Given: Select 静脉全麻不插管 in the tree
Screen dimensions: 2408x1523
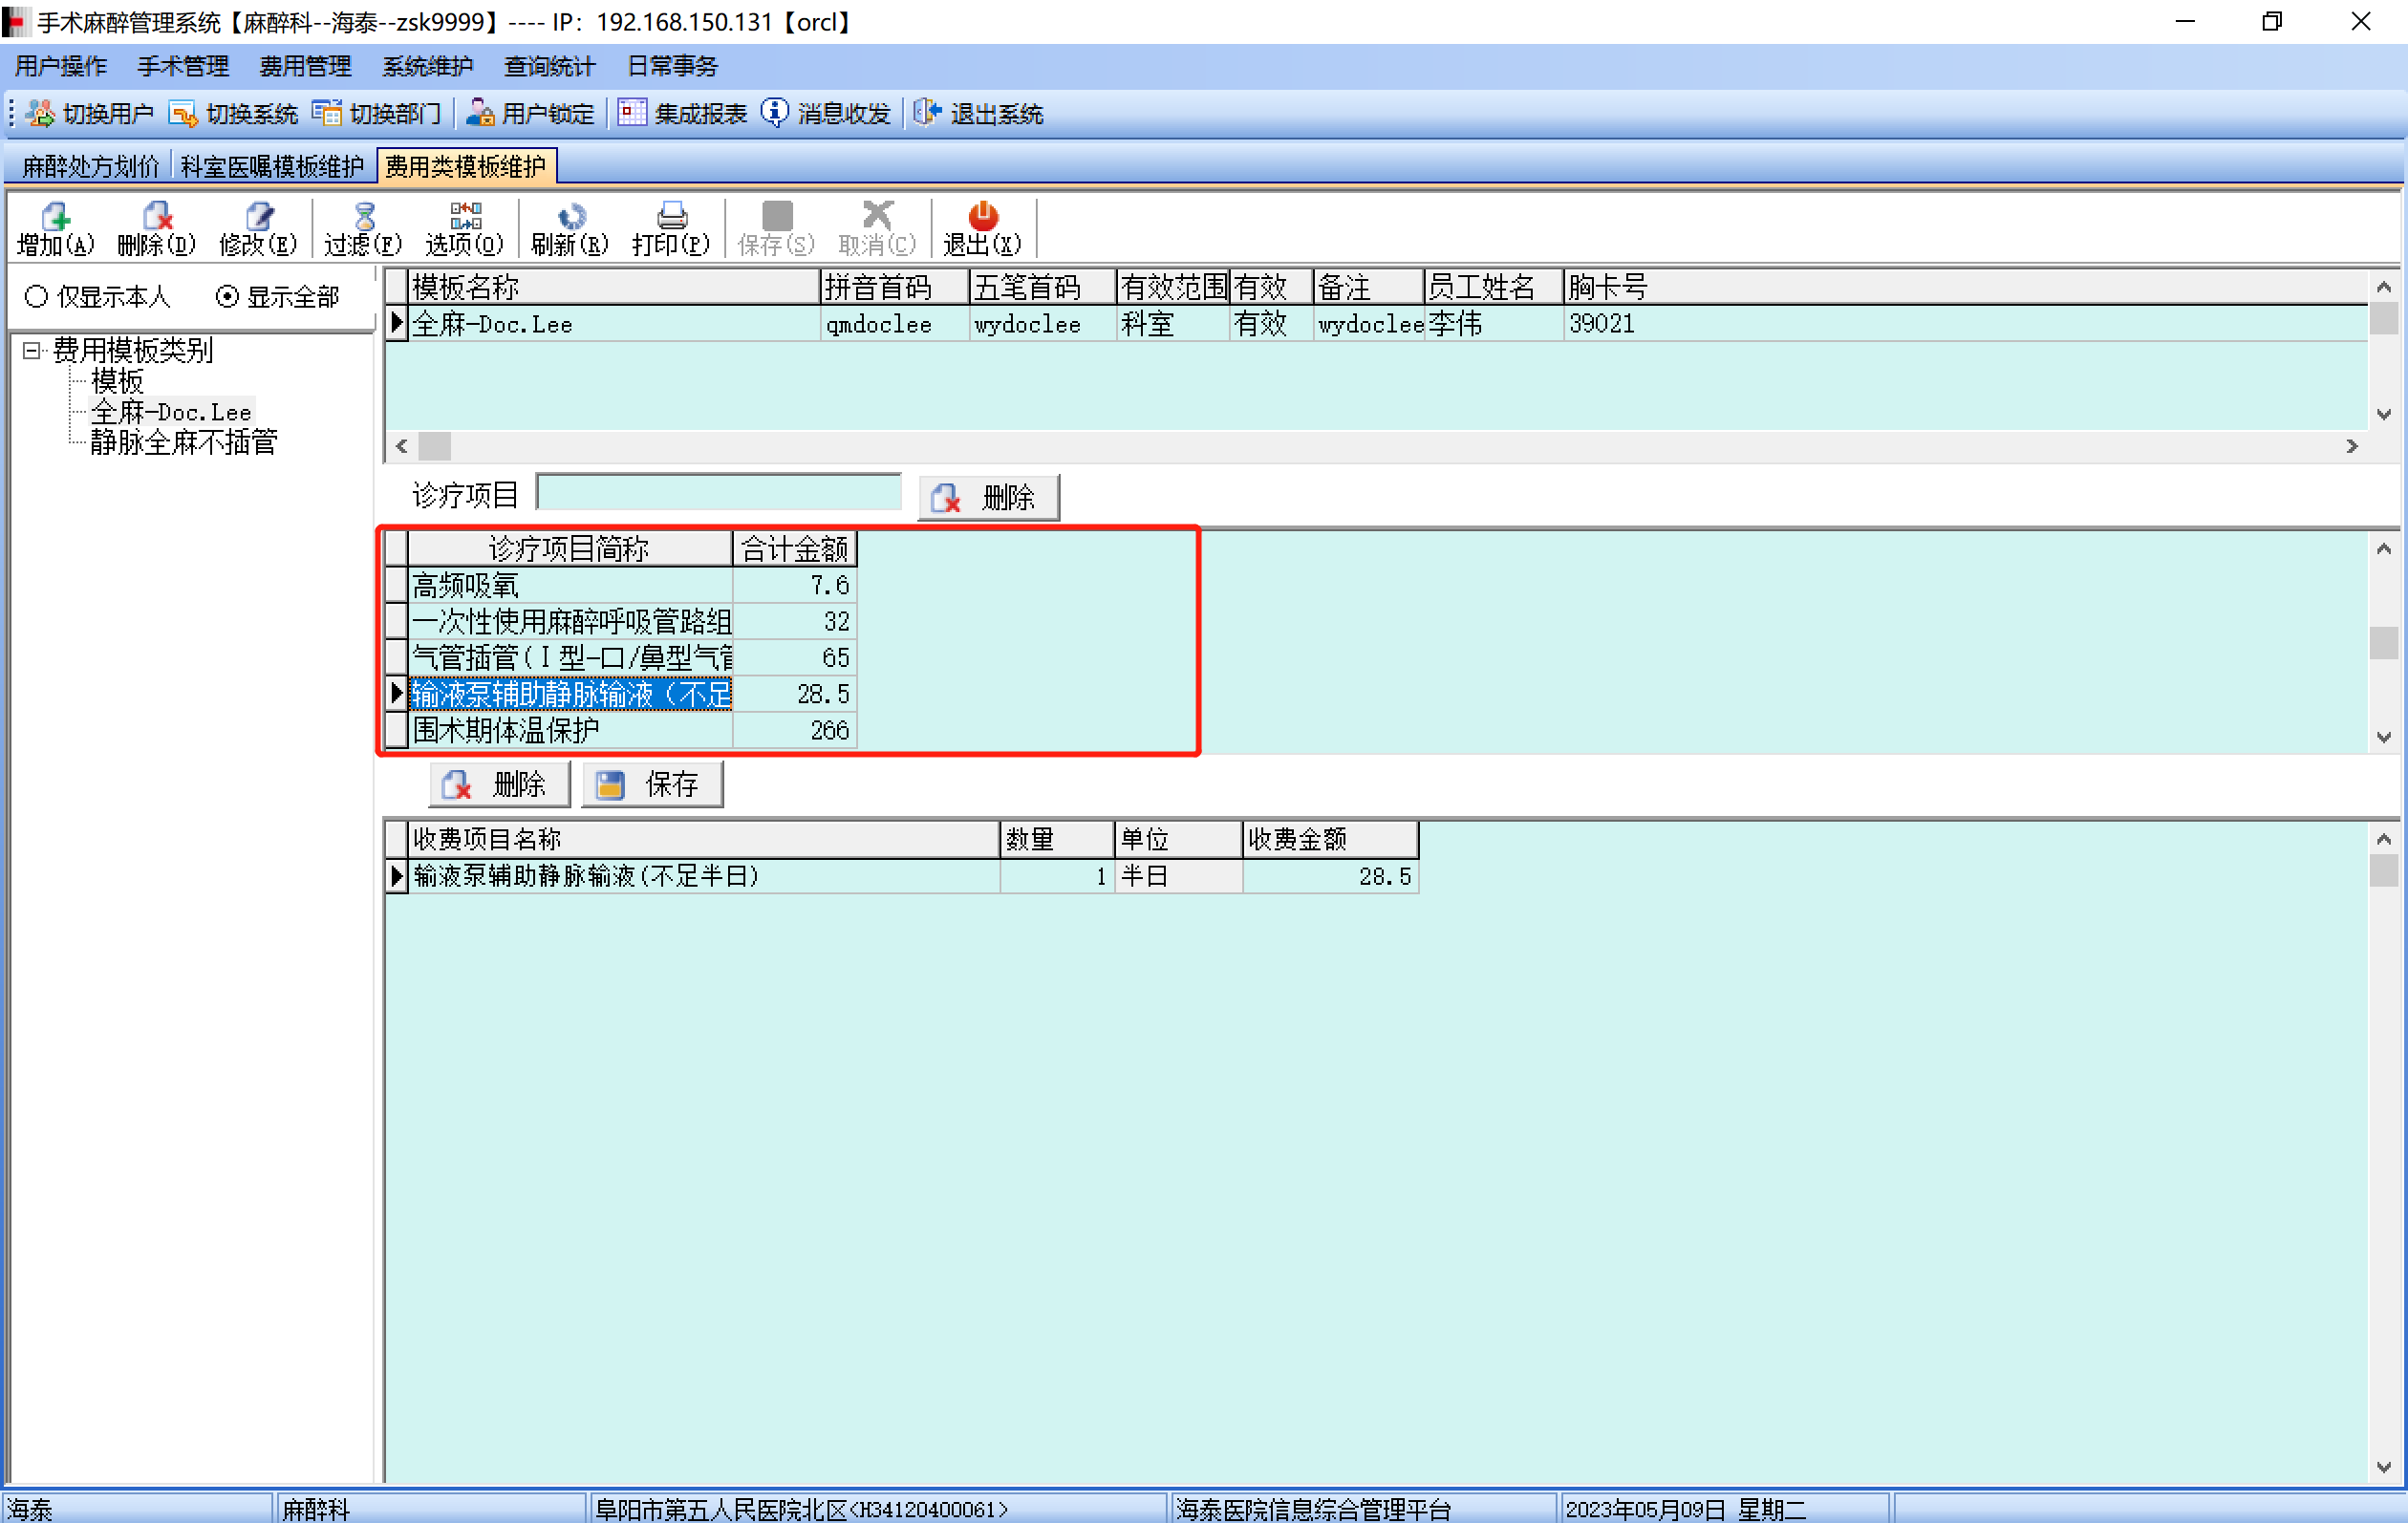Looking at the screenshot, I should pyautogui.click(x=183, y=442).
